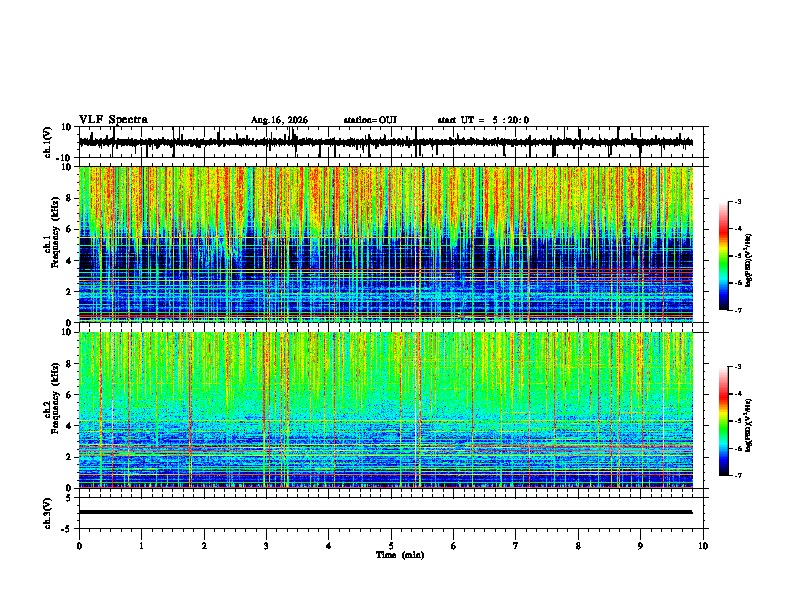Click the -3 label on ch.2 colorbar
The image size is (792, 612).
pos(738,367)
